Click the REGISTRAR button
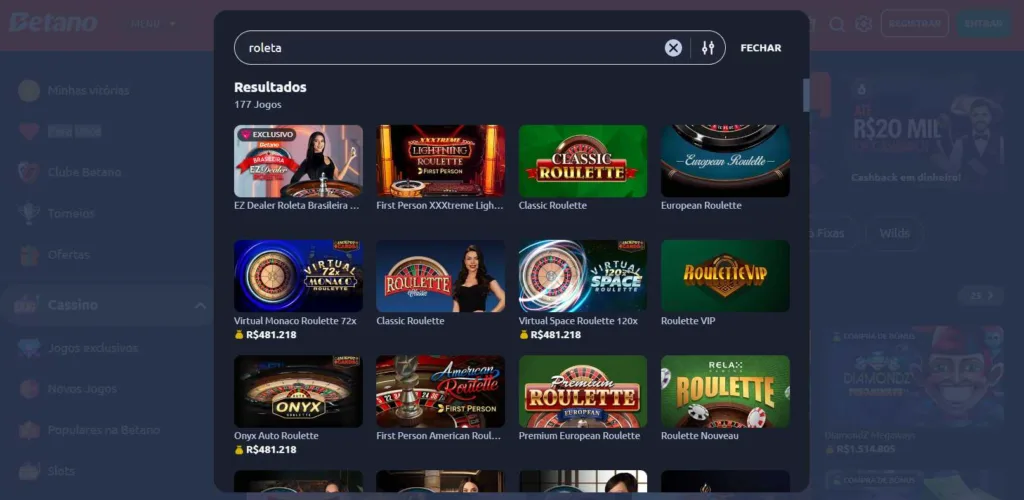The height and width of the screenshot is (500, 1024). [914, 23]
